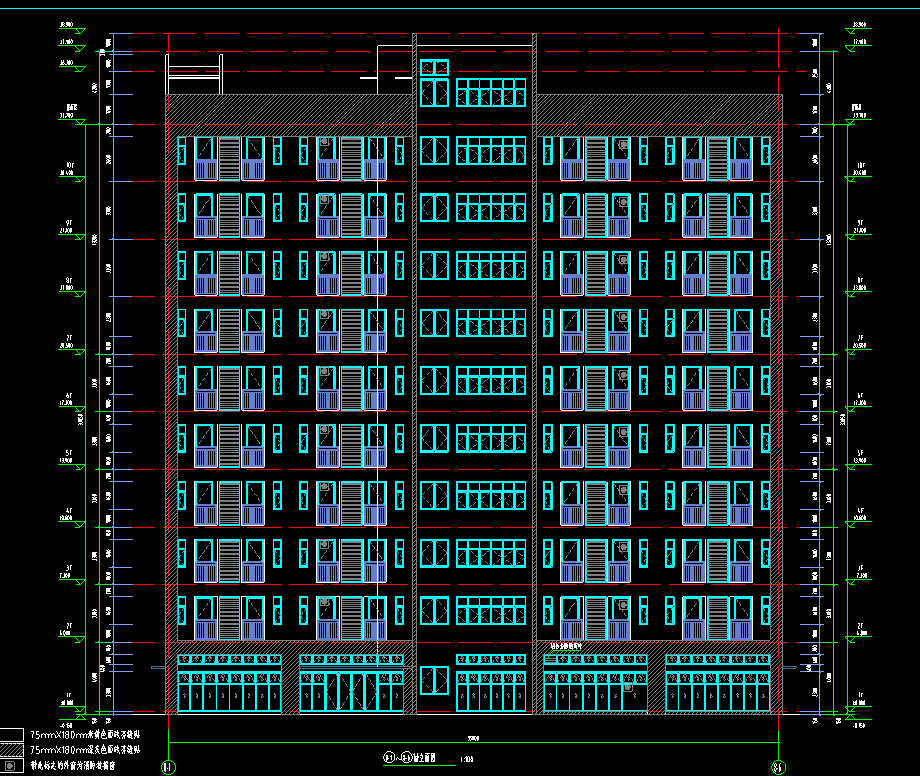Click the blank white legend swatch
920x776 pixels.
point(11,735)
